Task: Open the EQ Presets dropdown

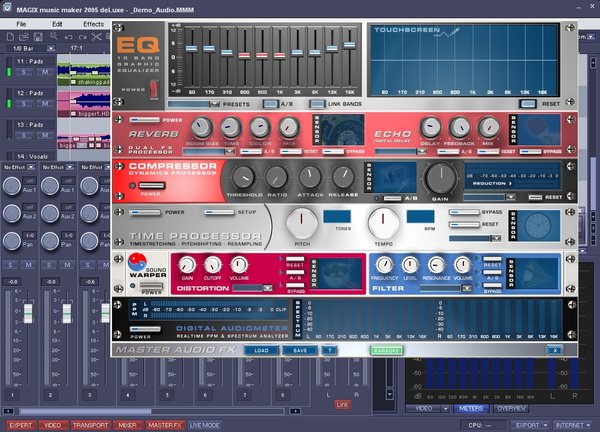Action: pyautogui.click(x=194, y=104)
